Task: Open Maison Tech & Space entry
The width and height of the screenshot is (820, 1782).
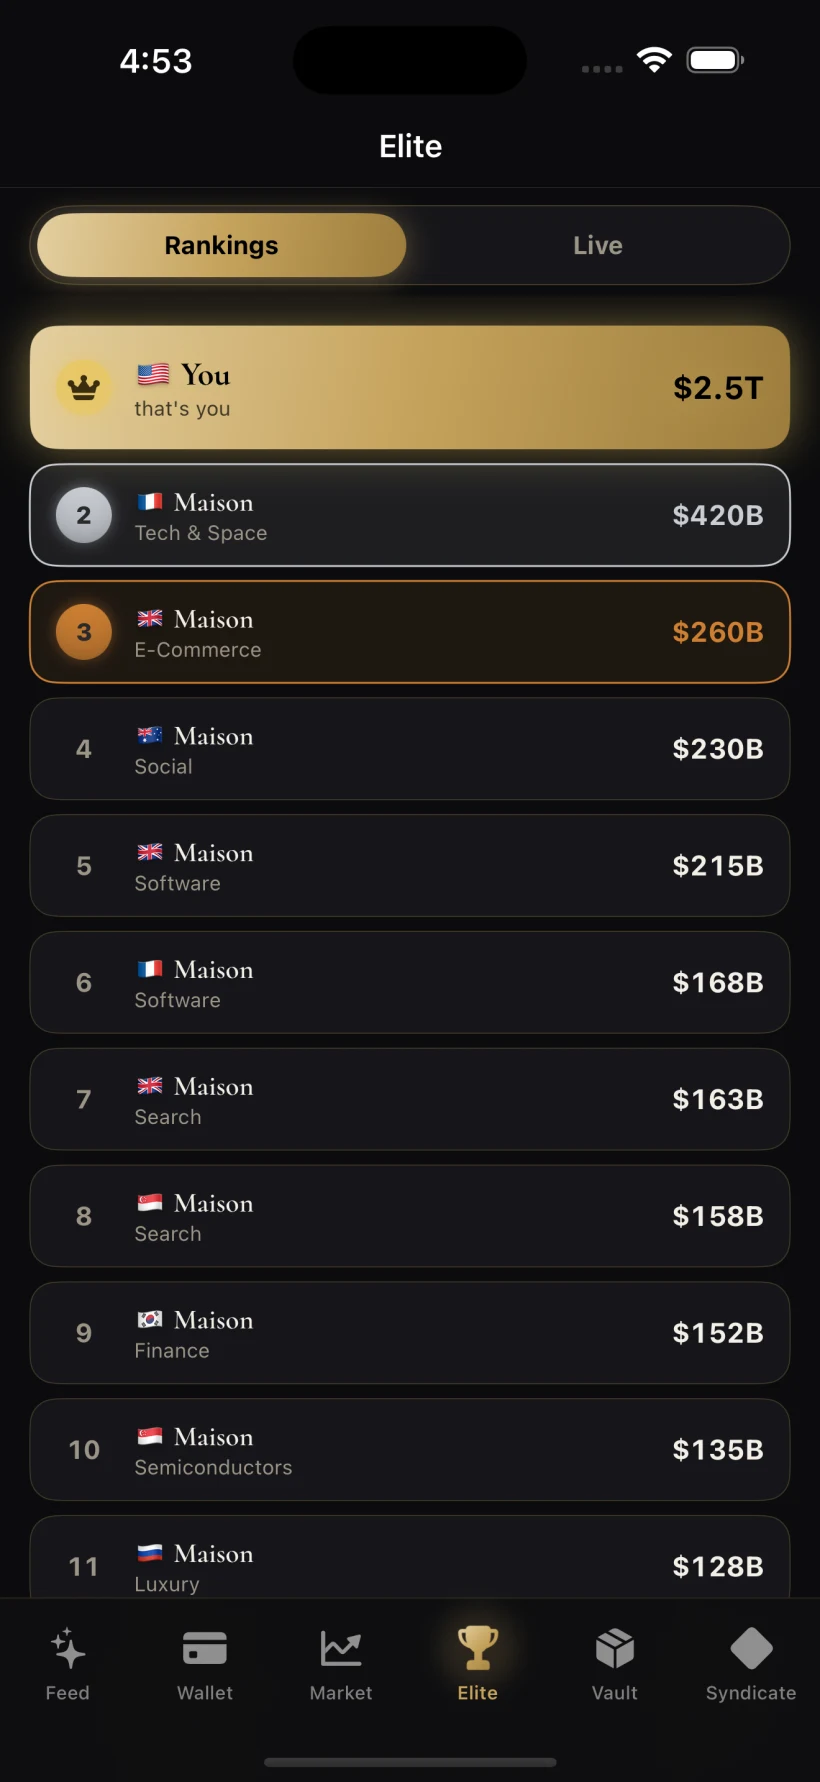Action: click(410, 515)
